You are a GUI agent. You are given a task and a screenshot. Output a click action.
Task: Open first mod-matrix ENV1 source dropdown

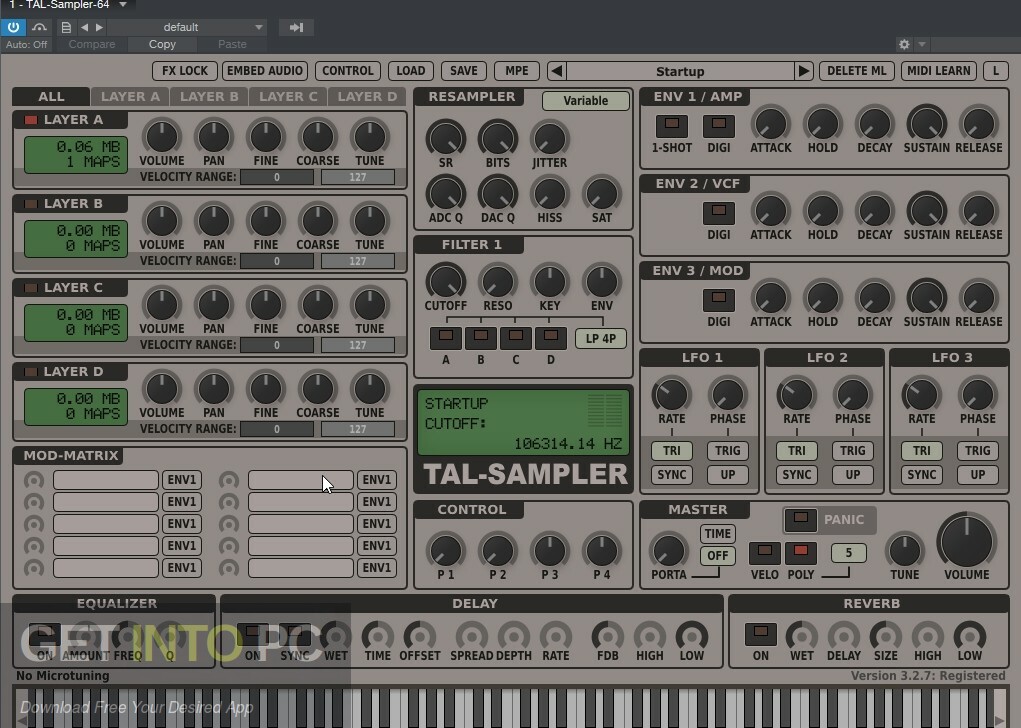pyautogui.click(x=182, y=480)
